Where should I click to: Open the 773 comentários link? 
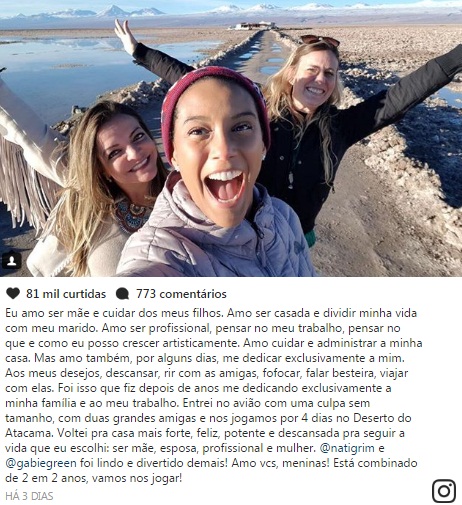click(x=181, y=294)
